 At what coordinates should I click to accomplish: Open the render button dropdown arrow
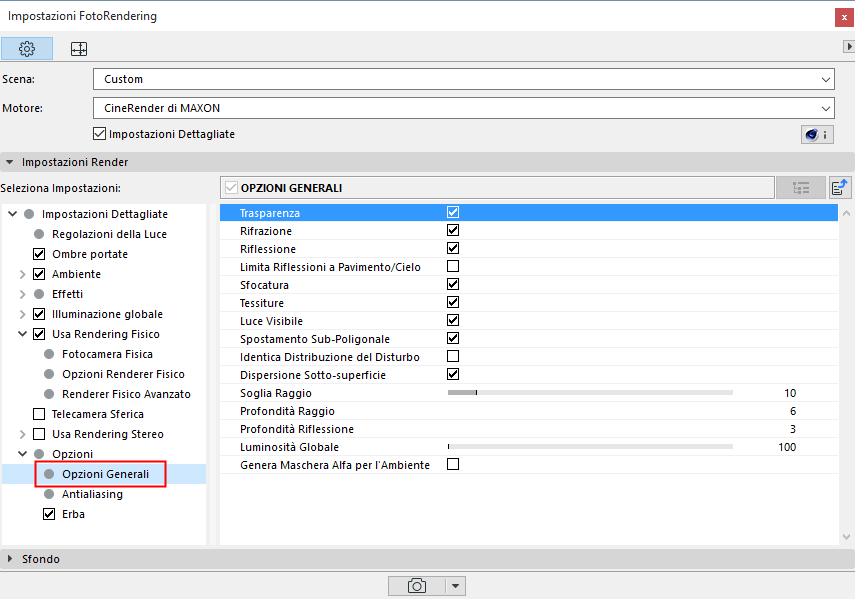[455, 586]
